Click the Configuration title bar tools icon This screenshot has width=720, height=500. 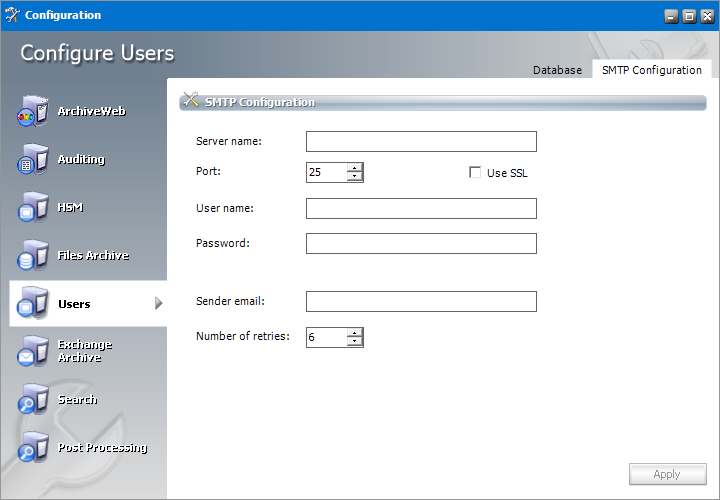tap(12, 15)
